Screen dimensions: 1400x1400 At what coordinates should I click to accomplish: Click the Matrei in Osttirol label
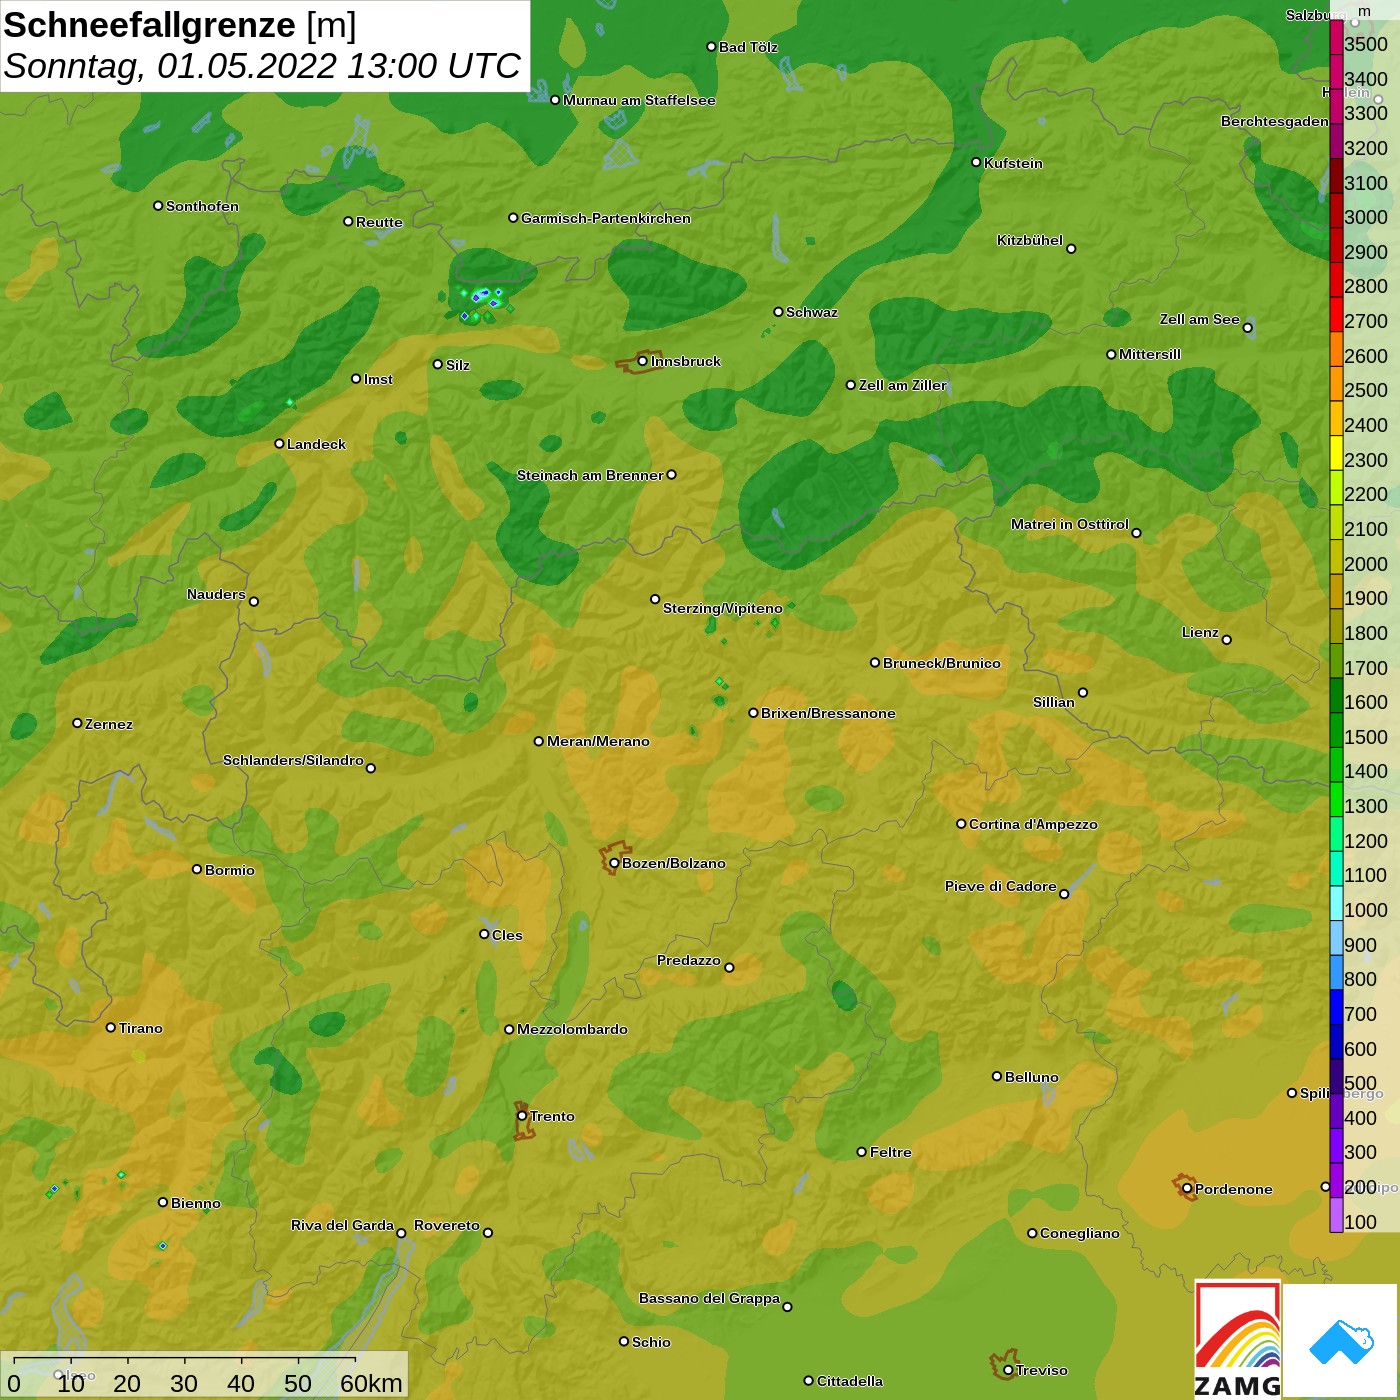tap(1070, 524)
